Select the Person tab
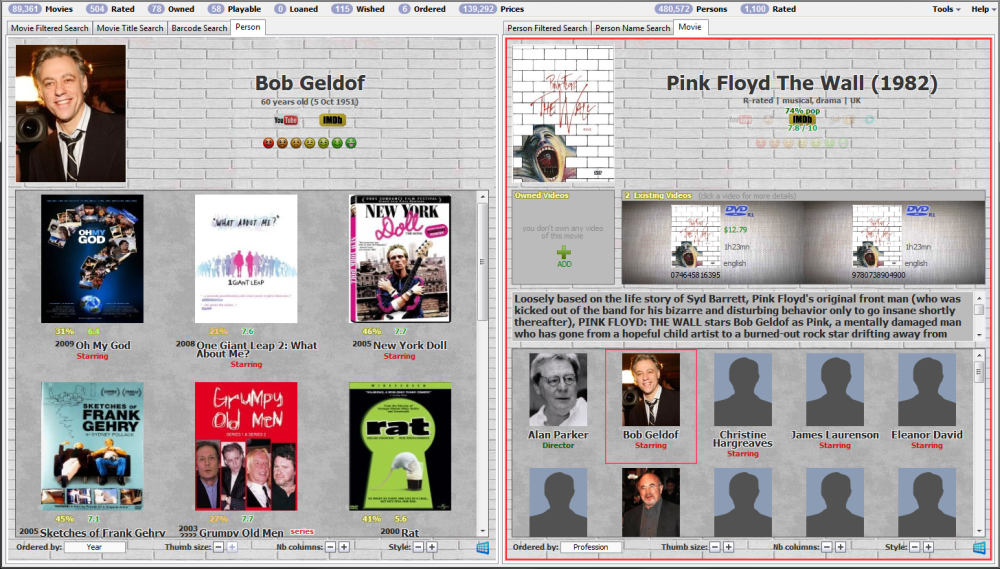Image resolution: width=1000 pixels, height=569 pixels. coord(247,27)
